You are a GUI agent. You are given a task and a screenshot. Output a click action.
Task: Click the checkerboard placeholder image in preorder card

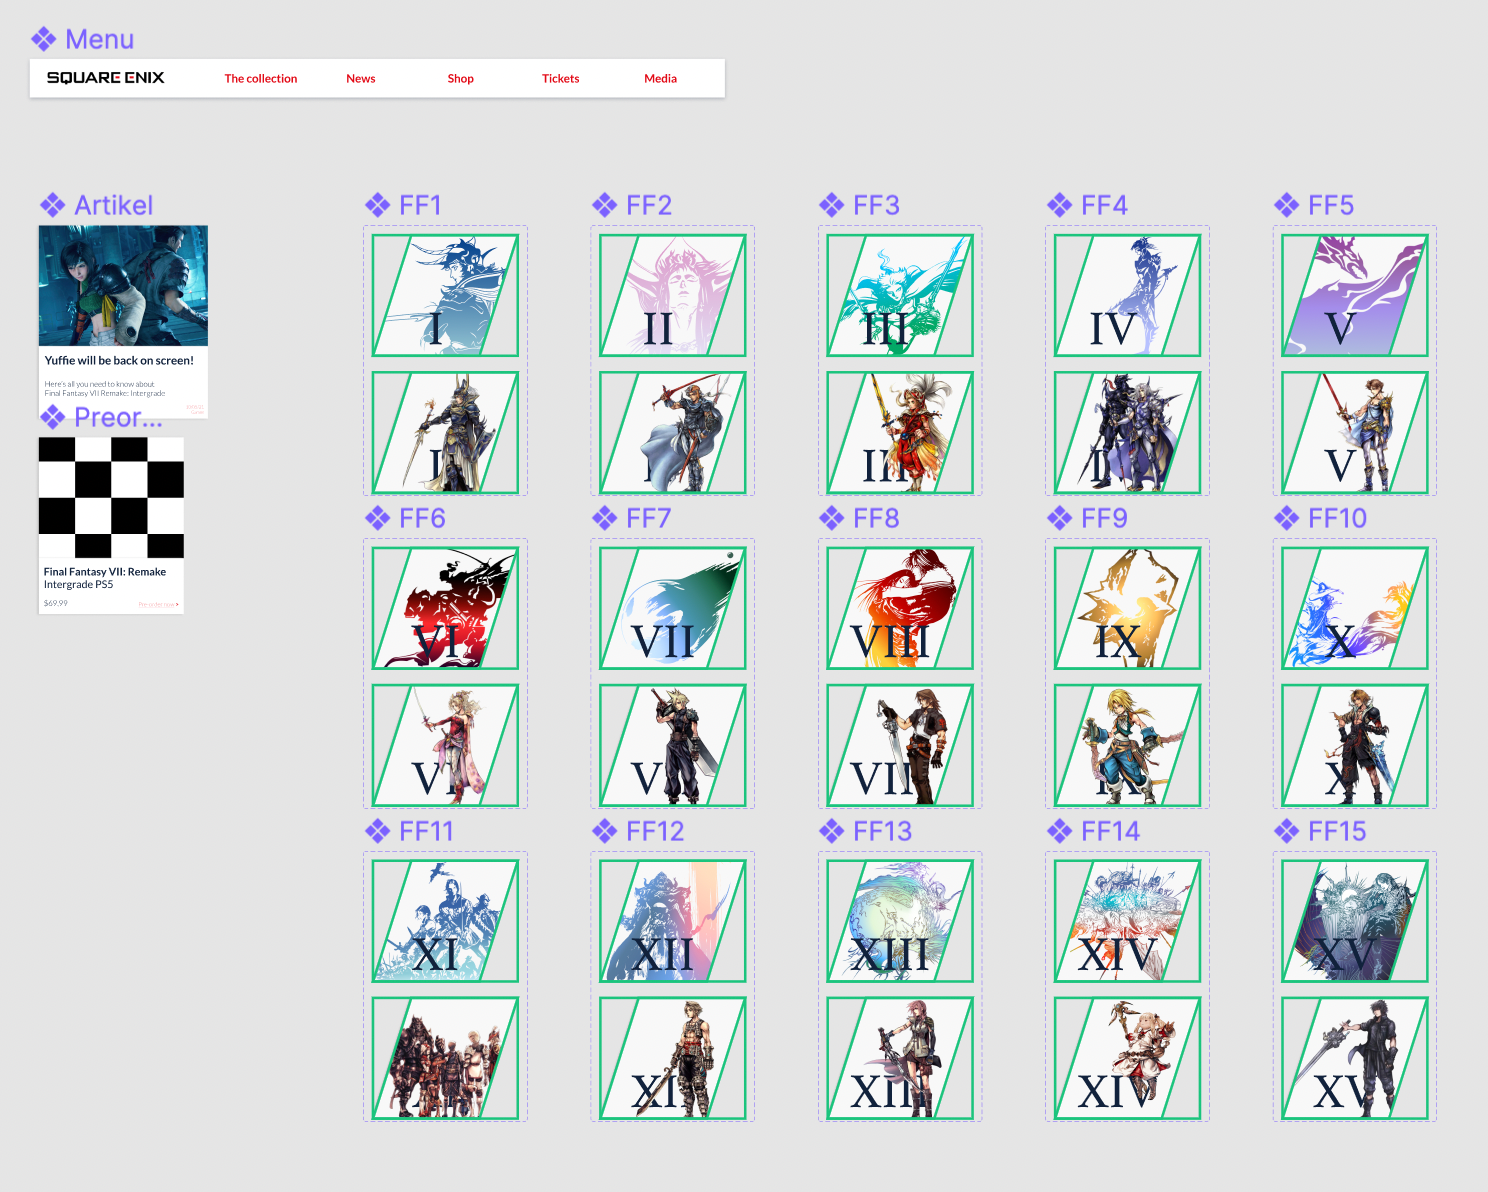[x=111, y=497]
